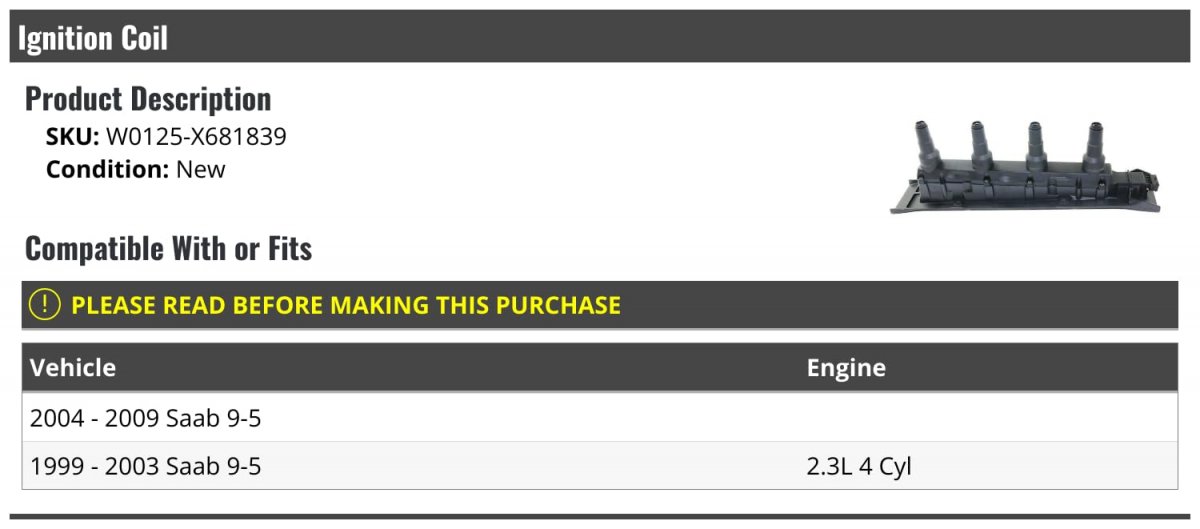Click the Ignition Coil title header
The width and height of the screenshot is (1200, 529).
point(93,38)
